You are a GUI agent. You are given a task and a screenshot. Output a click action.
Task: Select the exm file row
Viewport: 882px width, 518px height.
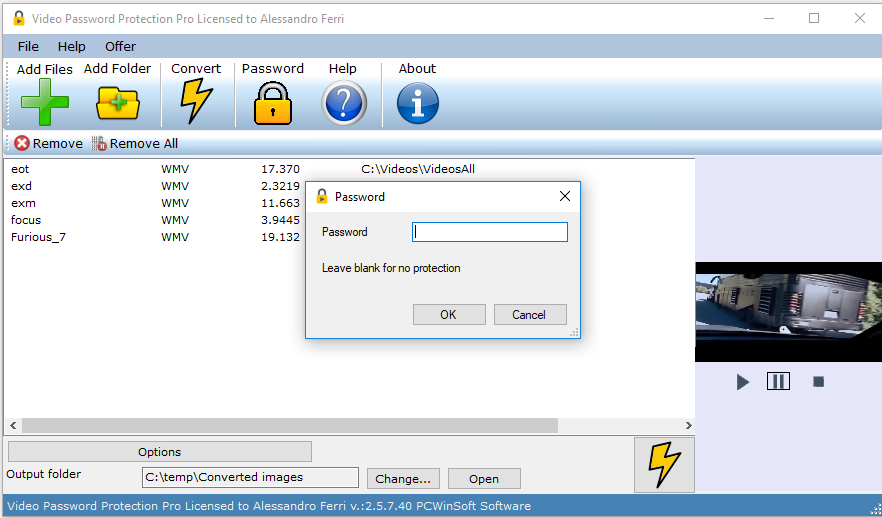[156, 202]
